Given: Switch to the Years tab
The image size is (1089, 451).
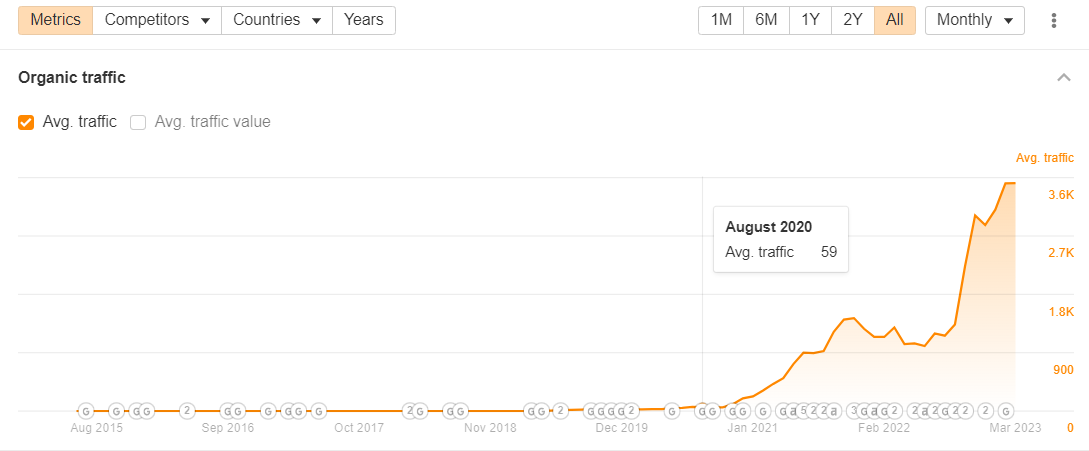Looking at the screenshot, I should [364, 20].
